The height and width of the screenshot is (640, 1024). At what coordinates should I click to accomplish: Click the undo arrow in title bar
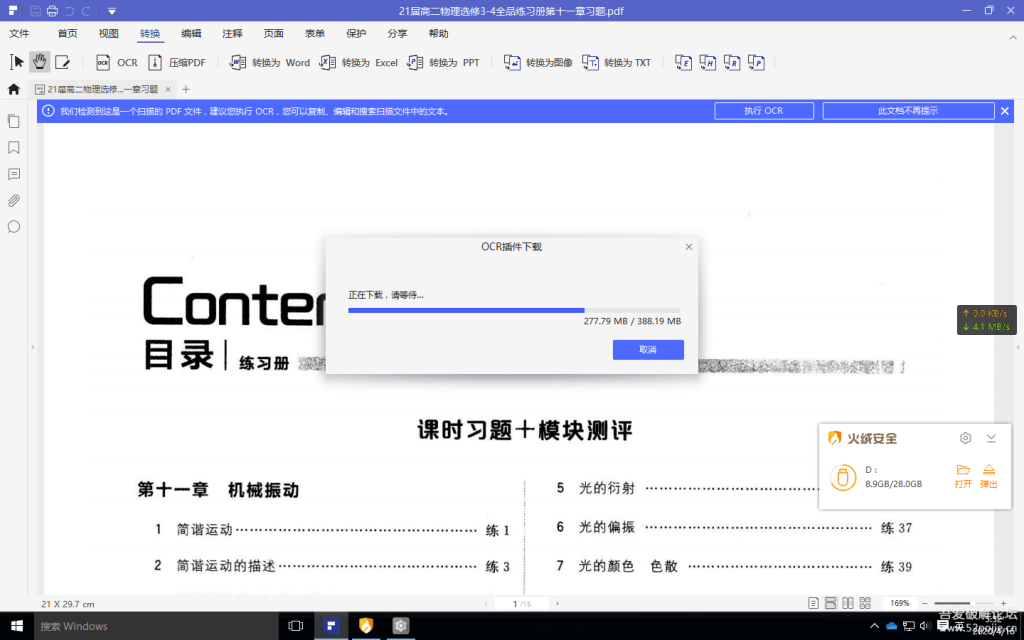[69, 10]
